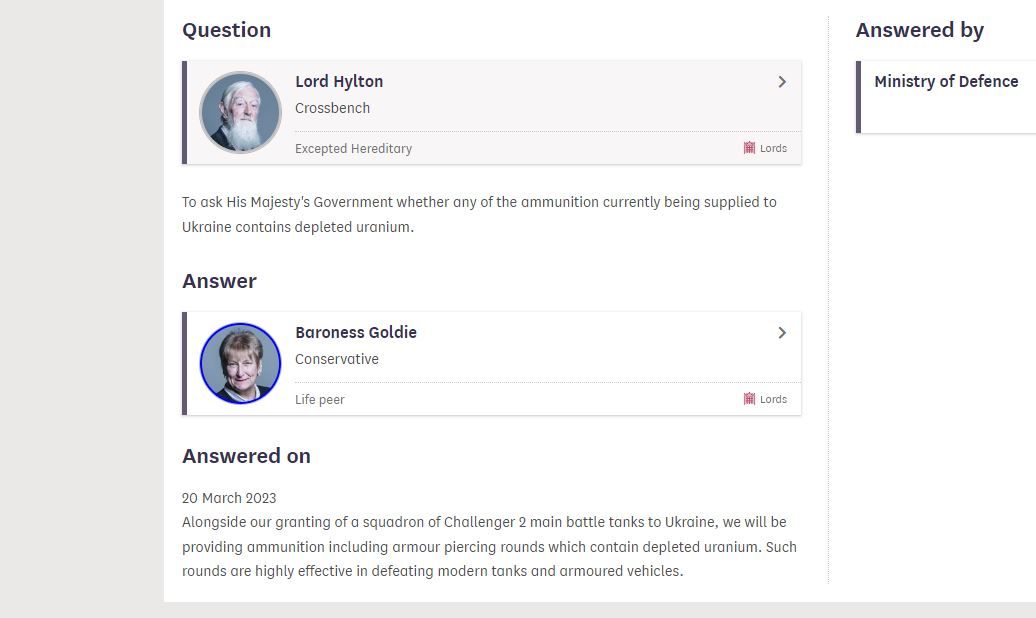This screenshot has width=1036, height=618.
Task: Click the Answered by heading
Action: (920, 30)
